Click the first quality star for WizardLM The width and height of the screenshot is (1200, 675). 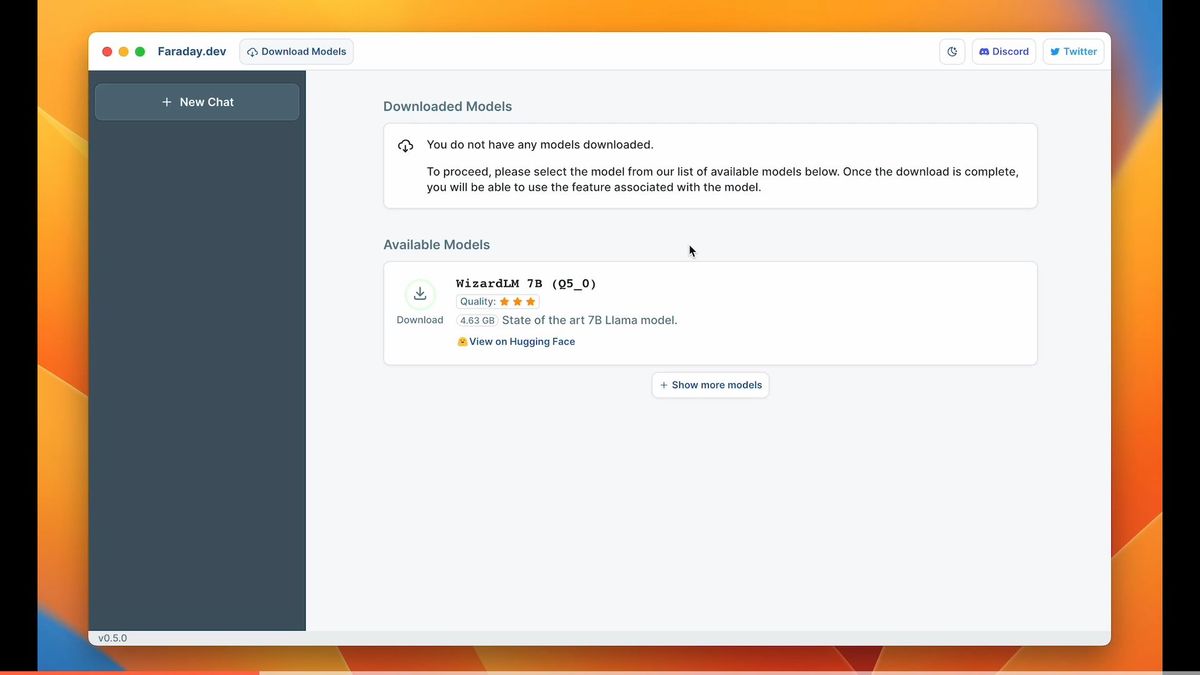[x=506, y=301]
